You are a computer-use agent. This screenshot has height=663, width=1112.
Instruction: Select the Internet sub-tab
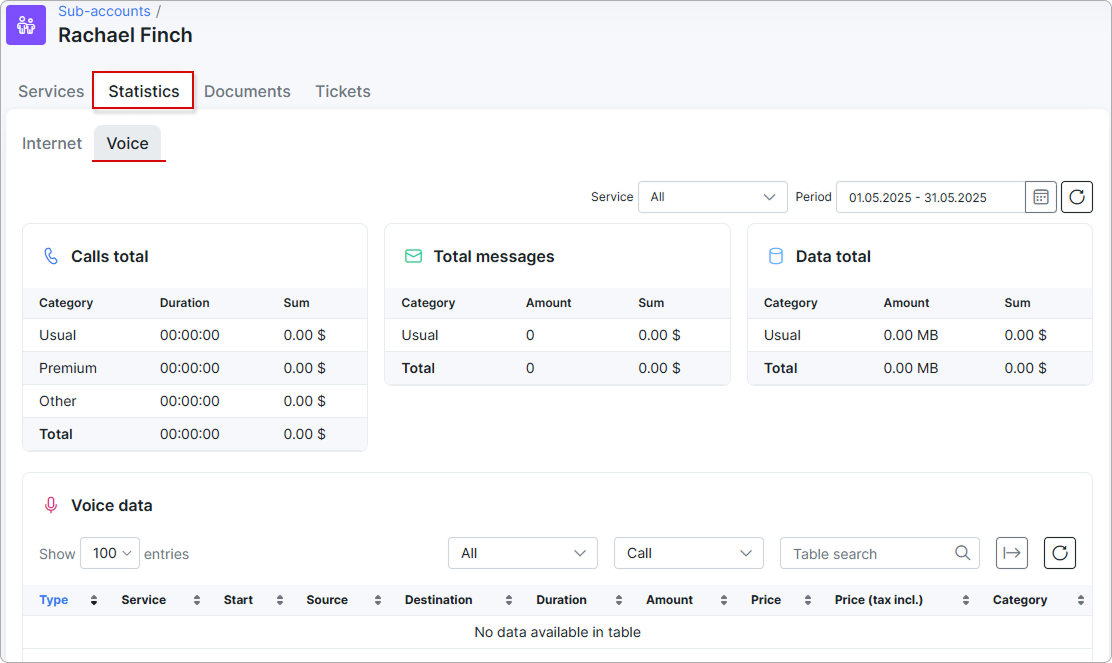point(52,143)
